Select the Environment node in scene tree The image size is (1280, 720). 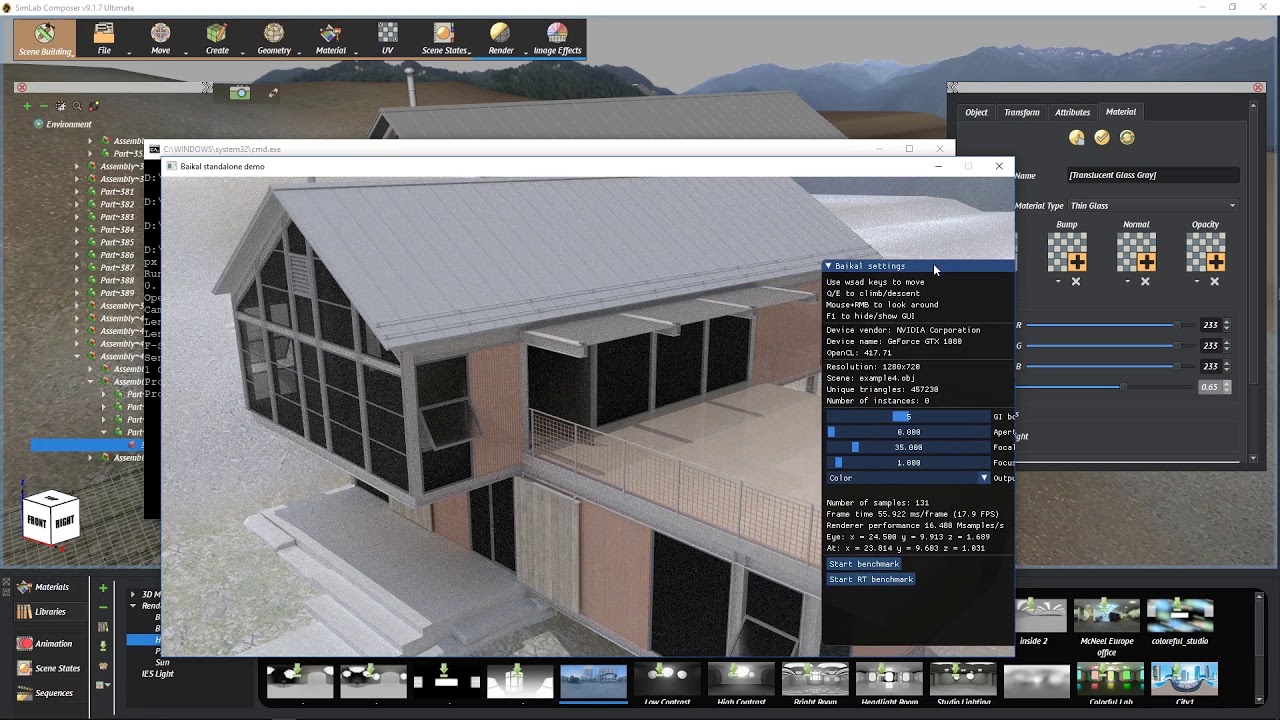coord(68,124)
